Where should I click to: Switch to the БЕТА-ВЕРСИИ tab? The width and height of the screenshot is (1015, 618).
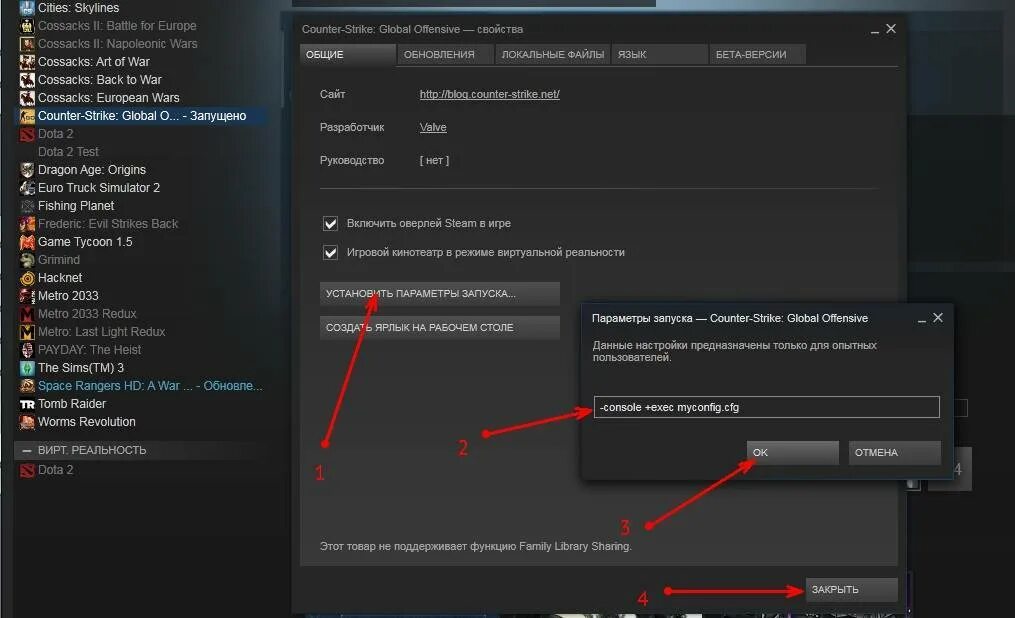tap(757, 54)
